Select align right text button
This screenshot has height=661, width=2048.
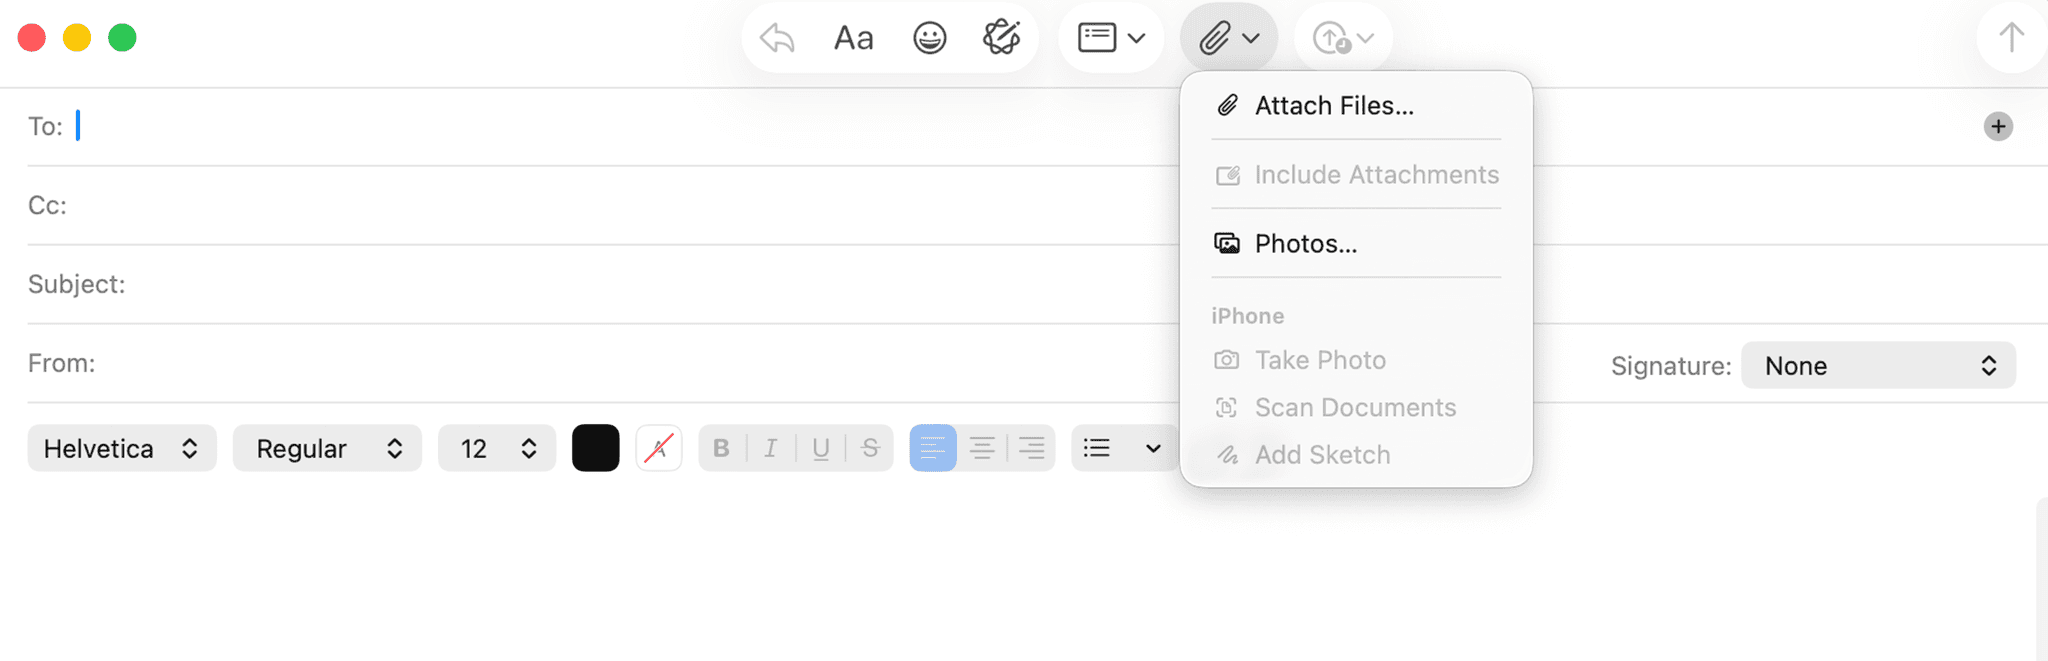pyautogui.click(x=1031, y=448)
